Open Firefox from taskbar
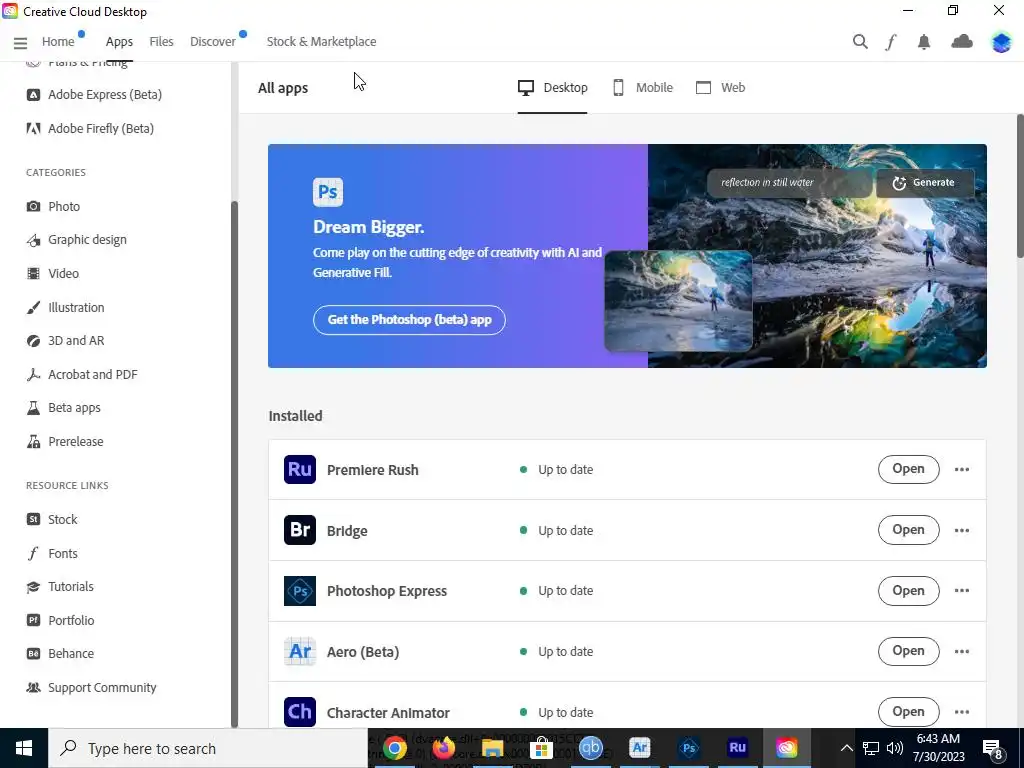Viewport: 1024px width, 768px height. (443, 748)
